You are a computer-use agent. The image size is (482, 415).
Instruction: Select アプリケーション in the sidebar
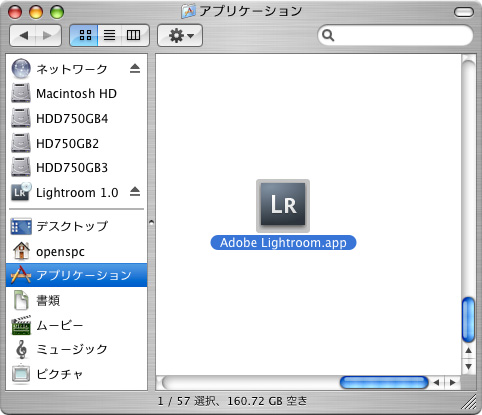click(76, 275)
